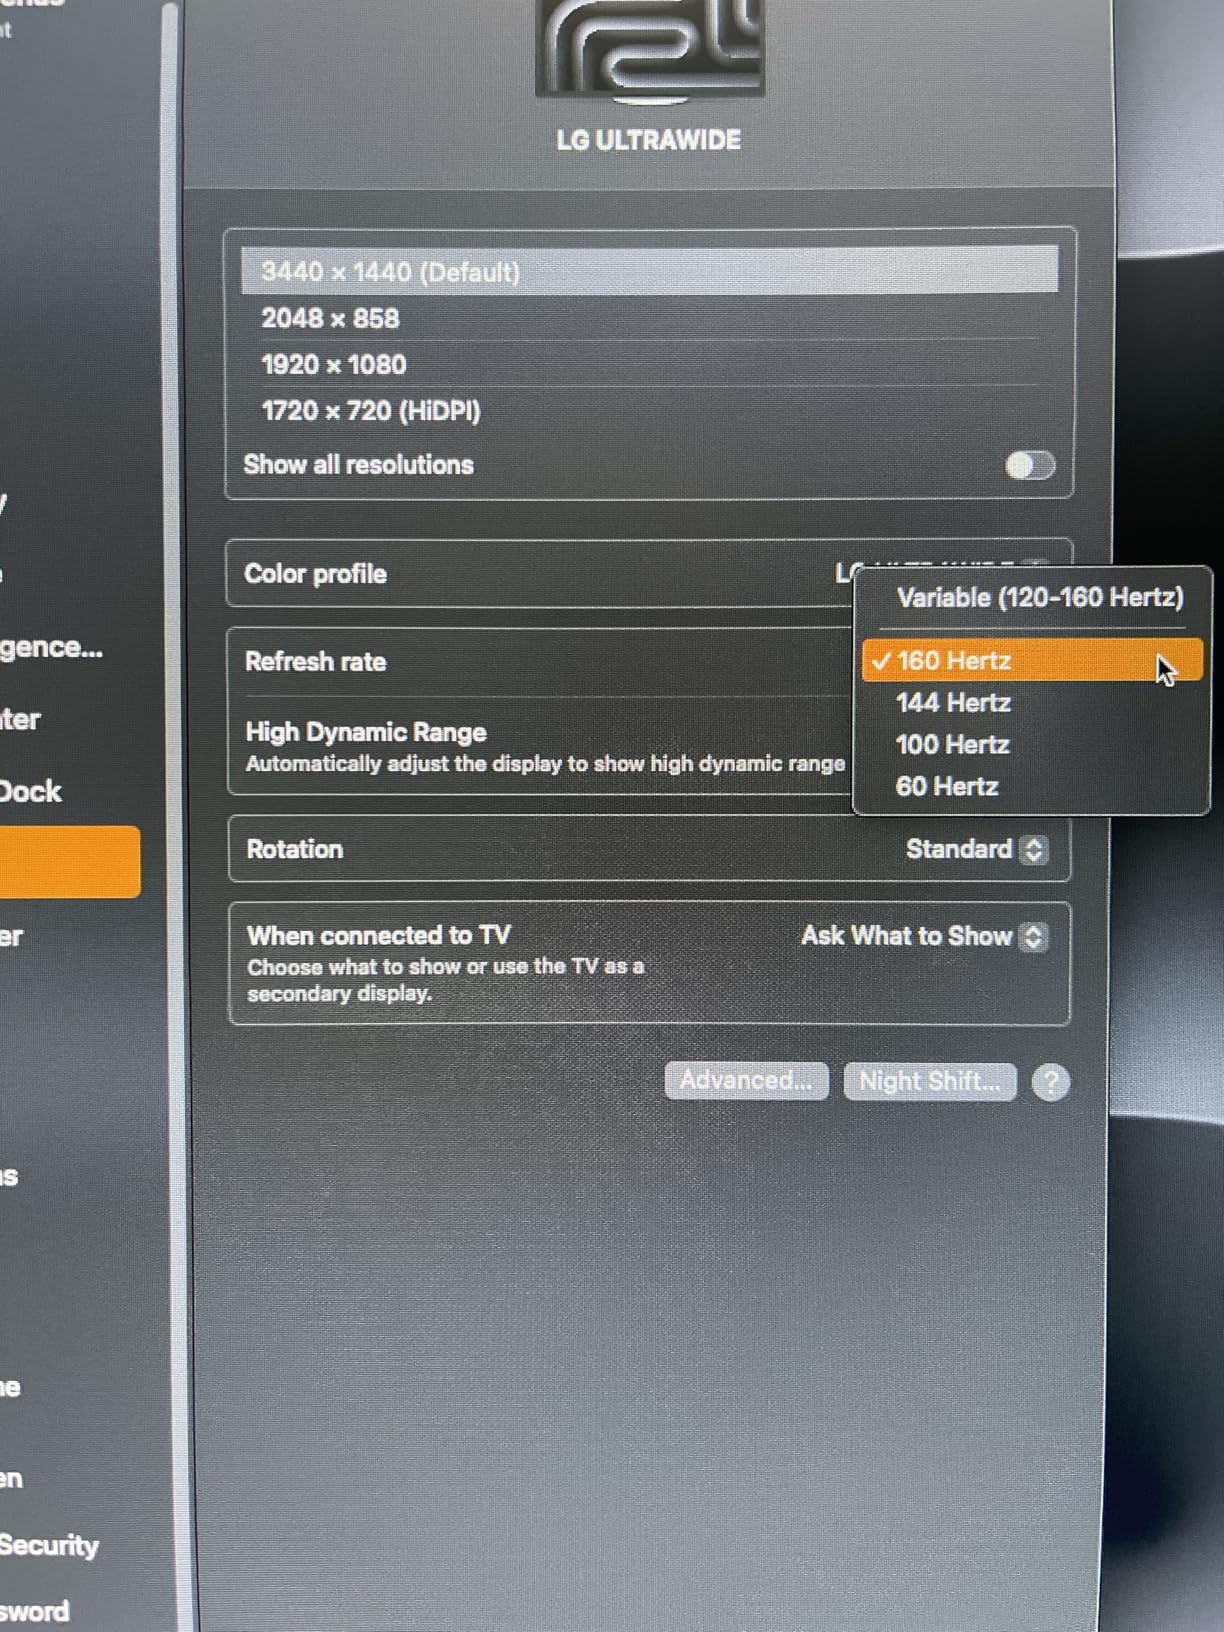The image size is (1224, 1632).
Task: Select the LG ULTRAWIDE display thumbnail
Action: pos(649,50)
